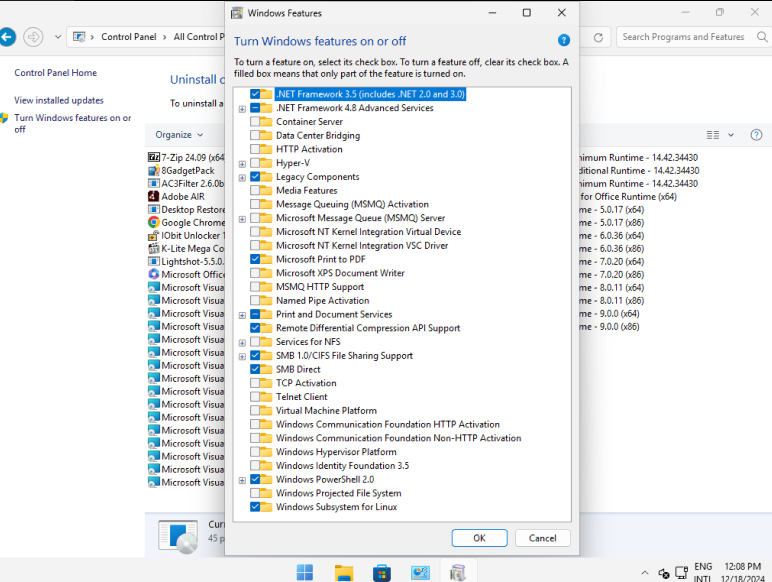The width and height of the screenshot is (772, 582).
Task: Open the recent locations dropdown arrow
Action: coord(58,37)
